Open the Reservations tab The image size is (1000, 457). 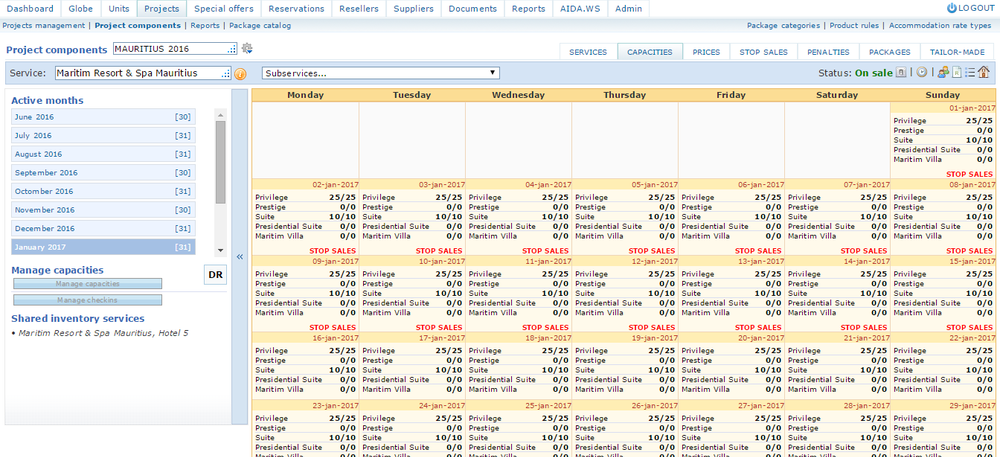297,9
